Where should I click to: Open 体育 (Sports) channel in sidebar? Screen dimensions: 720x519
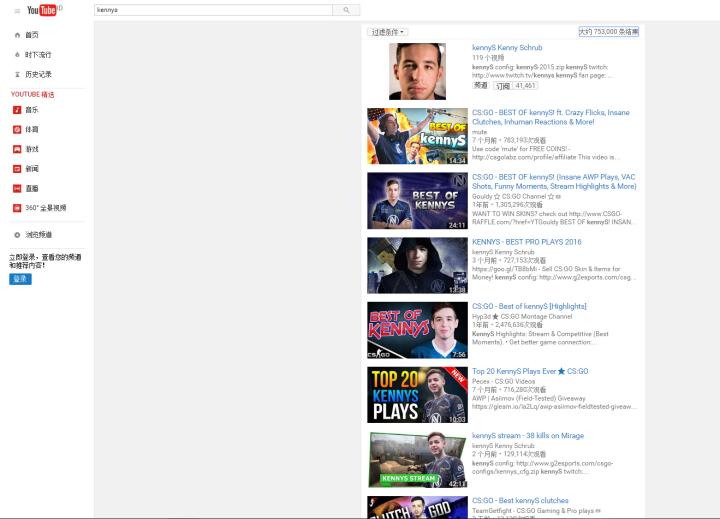point(32,129)
